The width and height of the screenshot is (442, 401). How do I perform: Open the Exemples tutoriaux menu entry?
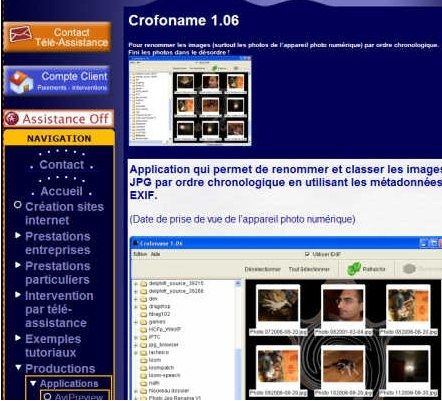53,346
